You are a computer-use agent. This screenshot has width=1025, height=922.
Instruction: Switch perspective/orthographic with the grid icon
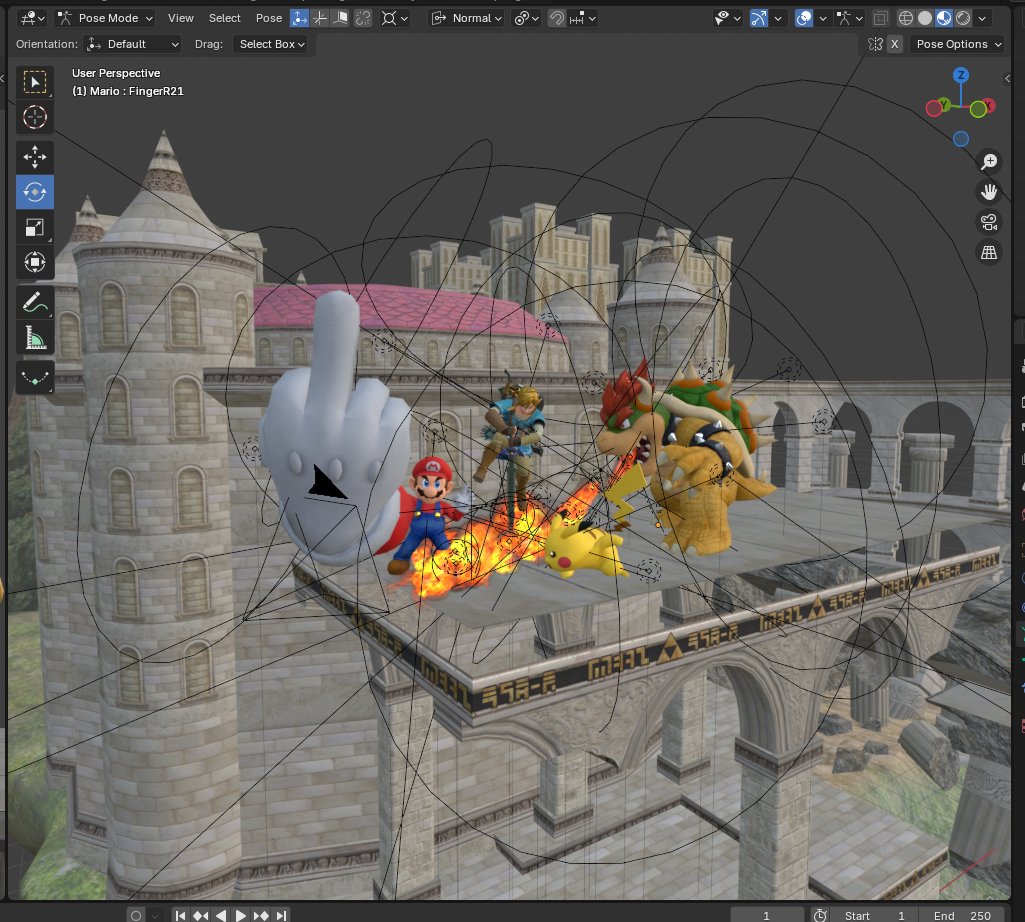[989, 252]
